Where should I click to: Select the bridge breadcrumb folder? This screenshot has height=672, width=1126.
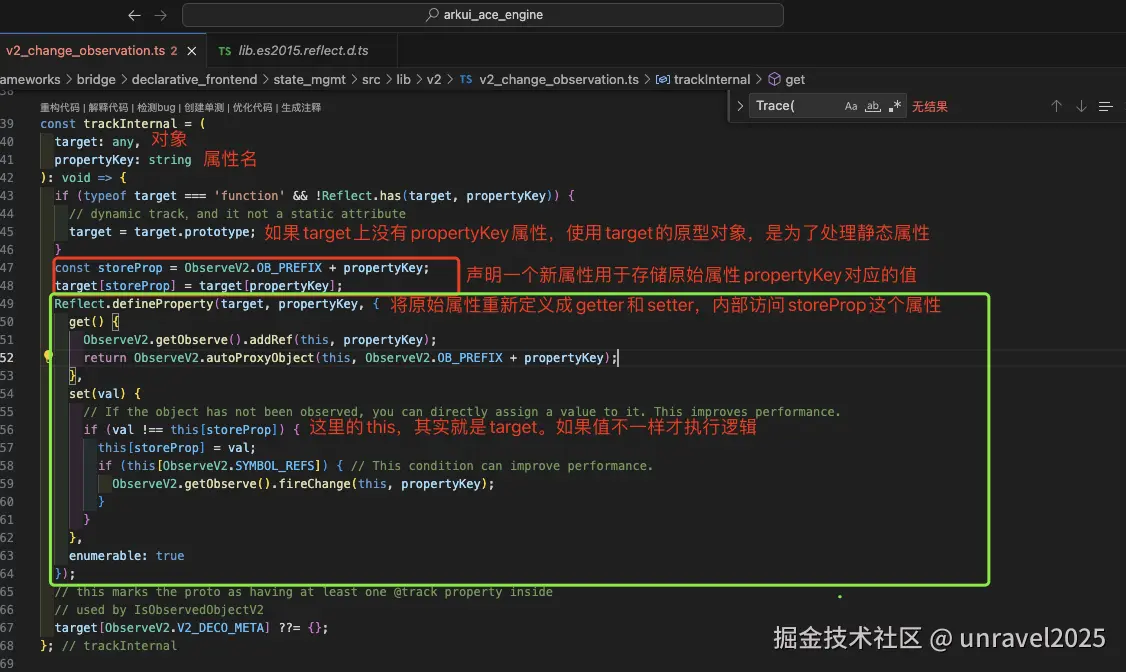coord(96,80)
